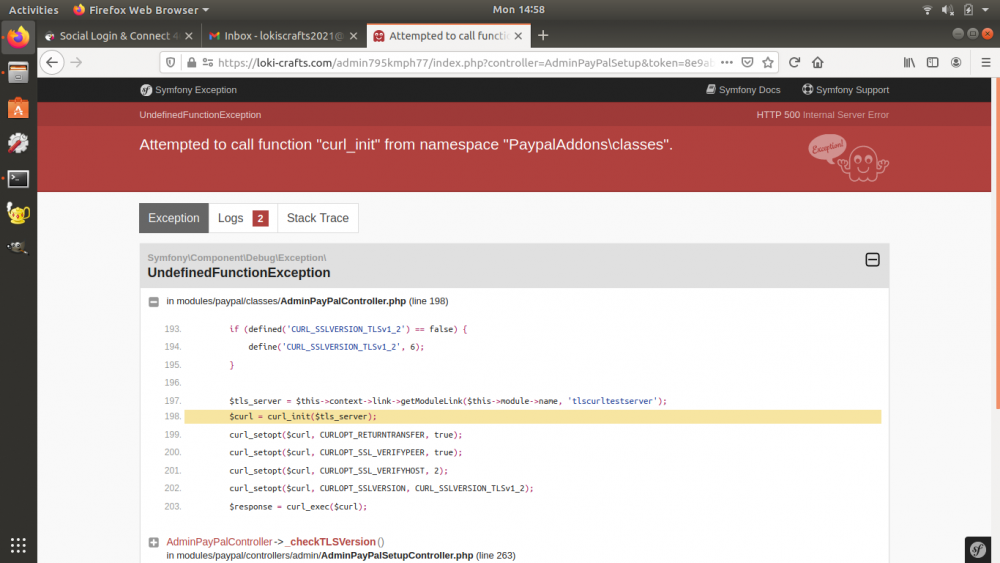
Task: Open the Logs tab
Action: 243,218
